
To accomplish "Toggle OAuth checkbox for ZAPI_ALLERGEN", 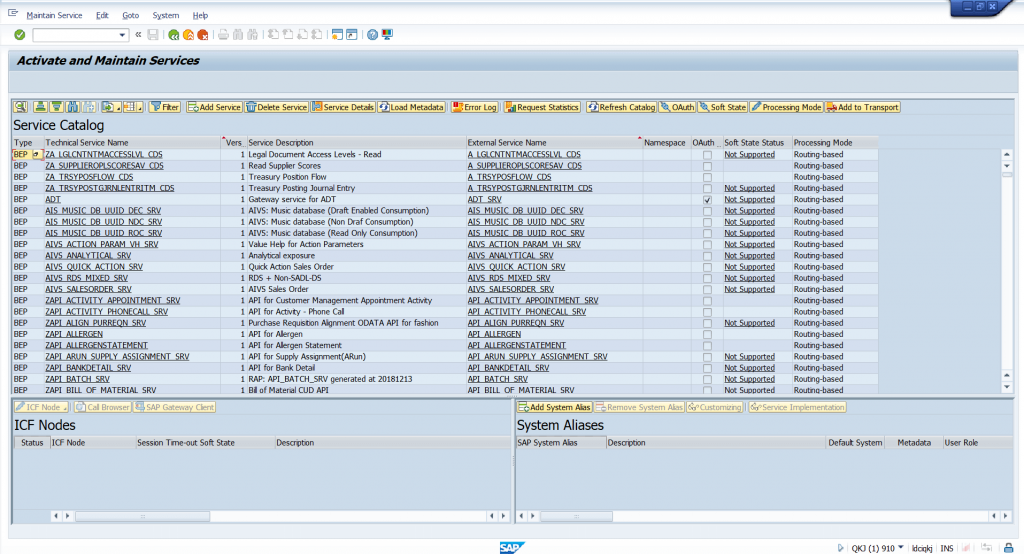I will [707, 334].
